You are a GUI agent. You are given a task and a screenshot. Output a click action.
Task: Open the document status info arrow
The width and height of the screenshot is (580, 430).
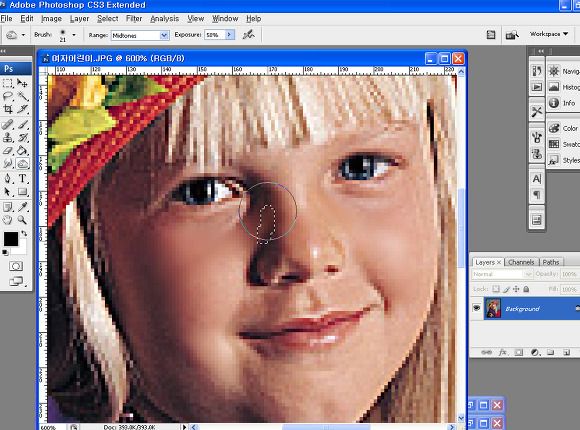coord(185,427)
